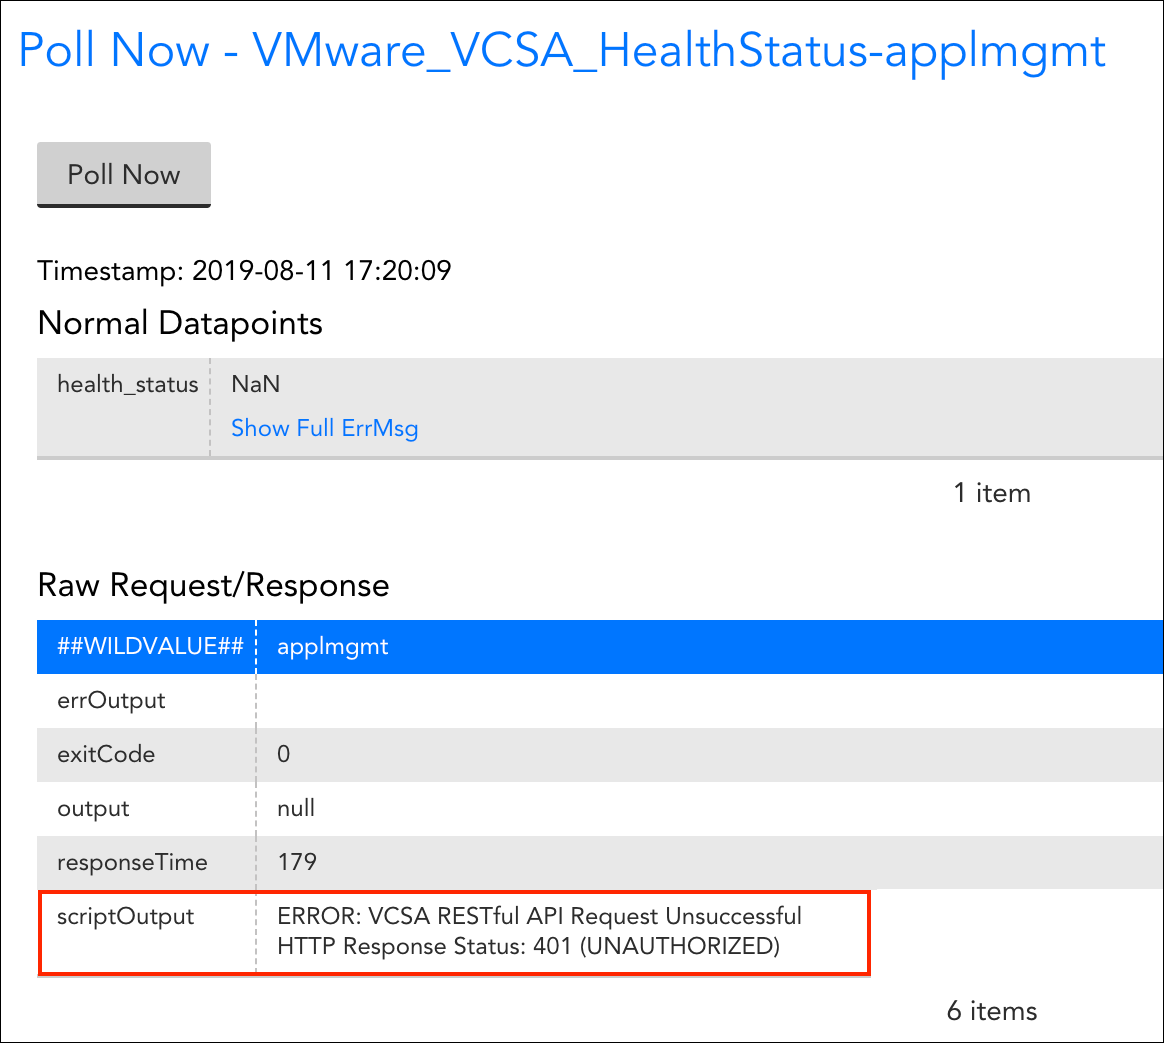This screenshot has width=1164, height=1043.
Task: Select the Poll Now - VMware_VCSA_HealthStatus-applmgmt title
Action: click(562, 52)
